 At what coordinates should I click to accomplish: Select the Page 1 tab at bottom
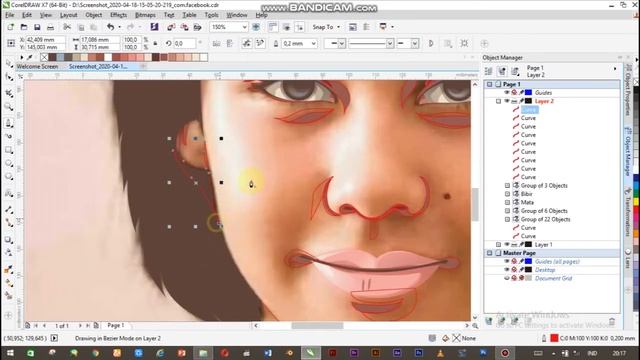(x=116, y=325)
